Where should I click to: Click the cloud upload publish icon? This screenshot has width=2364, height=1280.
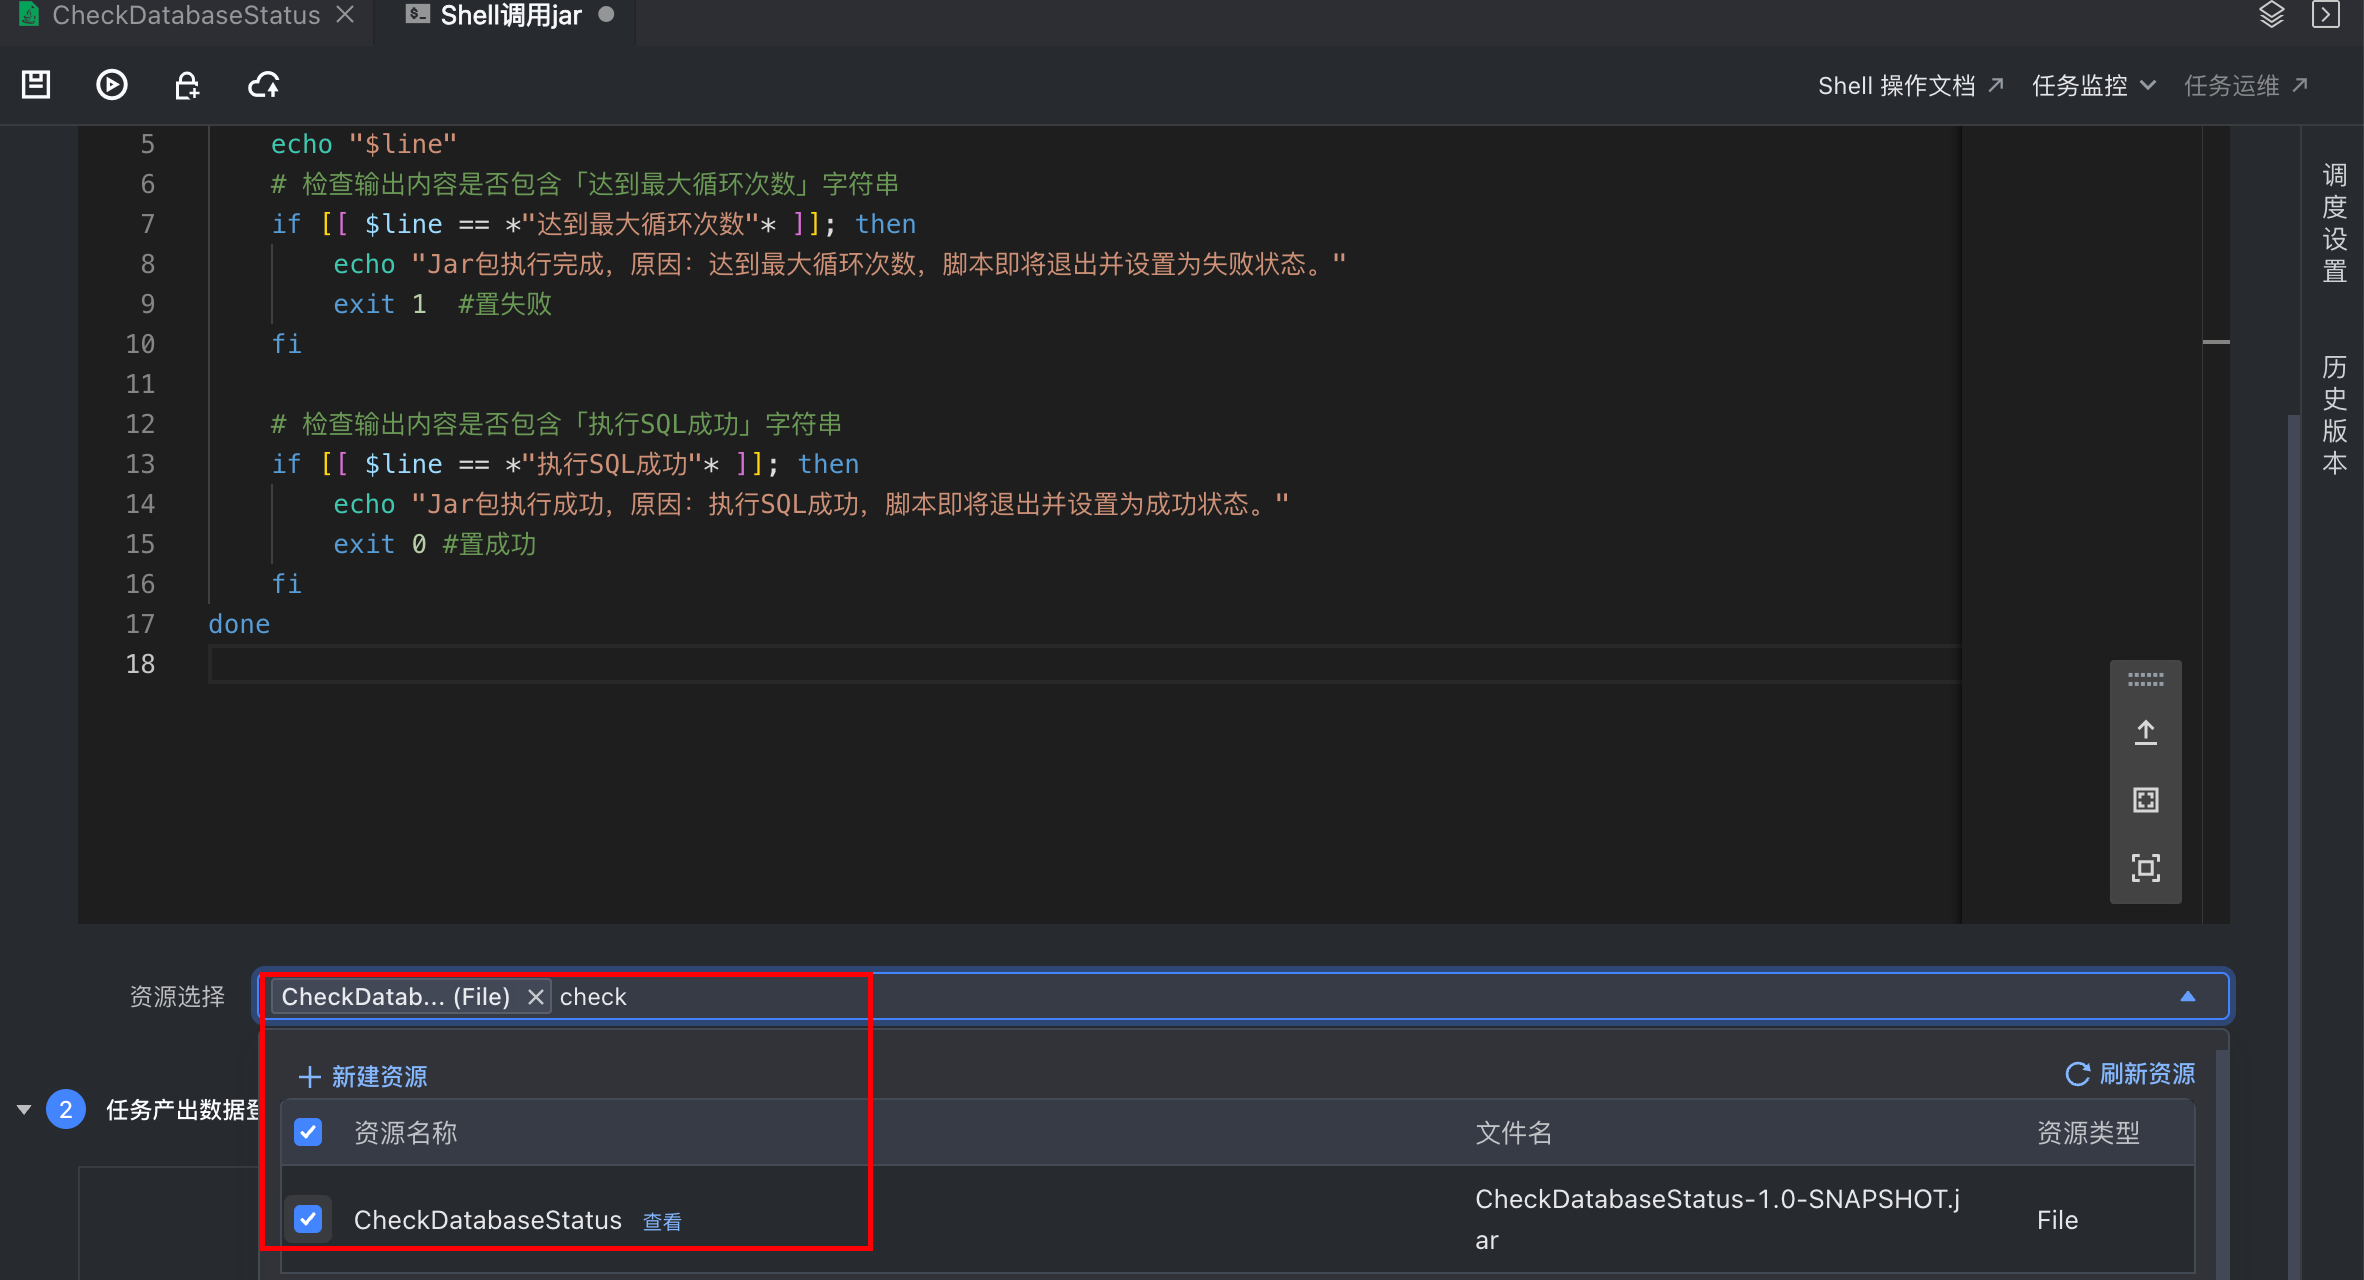pyautogui.click(x=264, y=85)
